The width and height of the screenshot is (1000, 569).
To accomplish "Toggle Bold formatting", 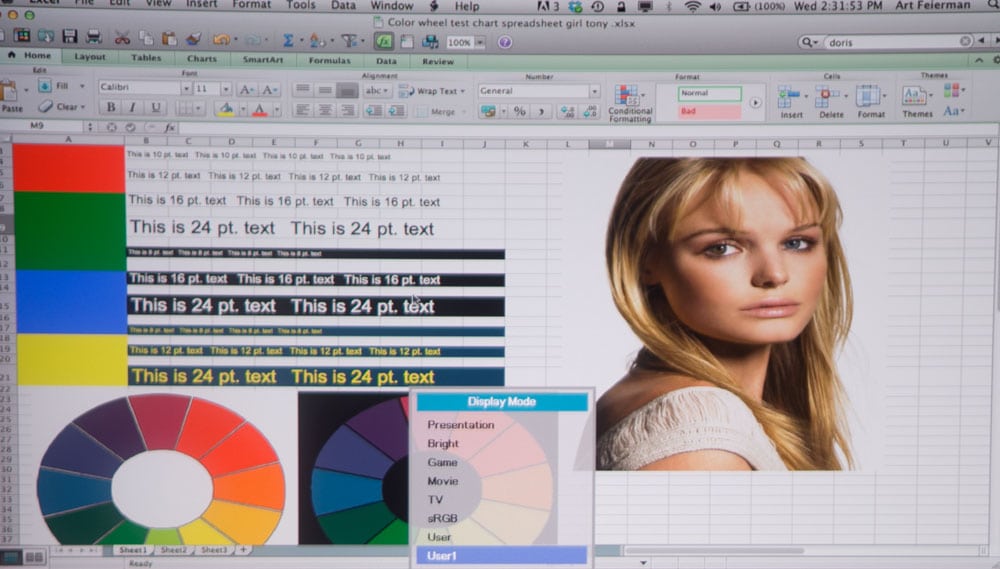I will pos(111,107).
